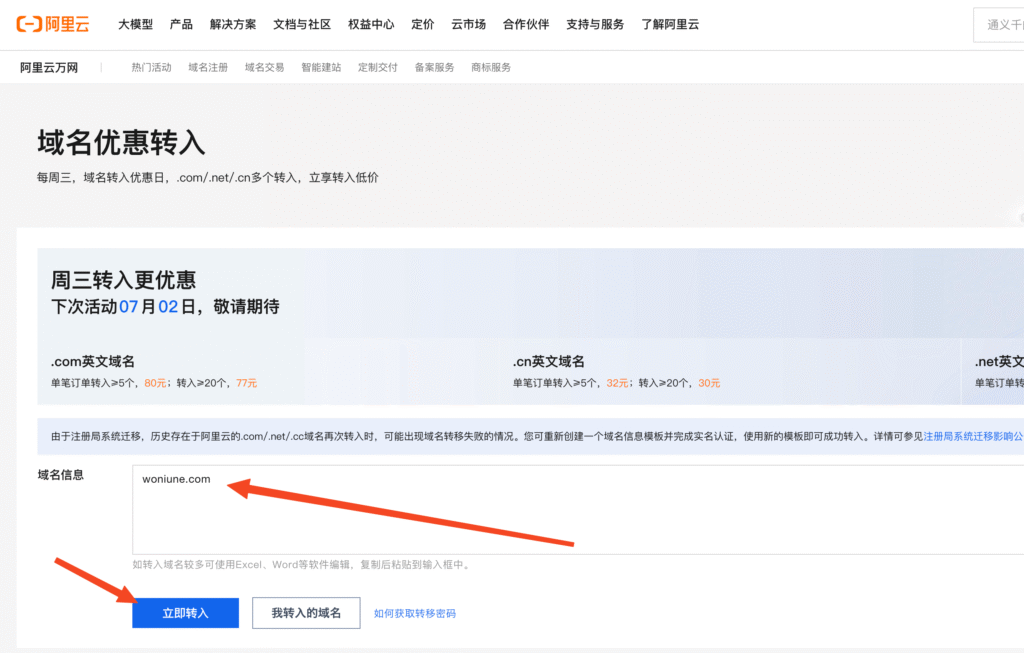
Task: Switch to the 域名交易 tab
Action: [264, 67]
